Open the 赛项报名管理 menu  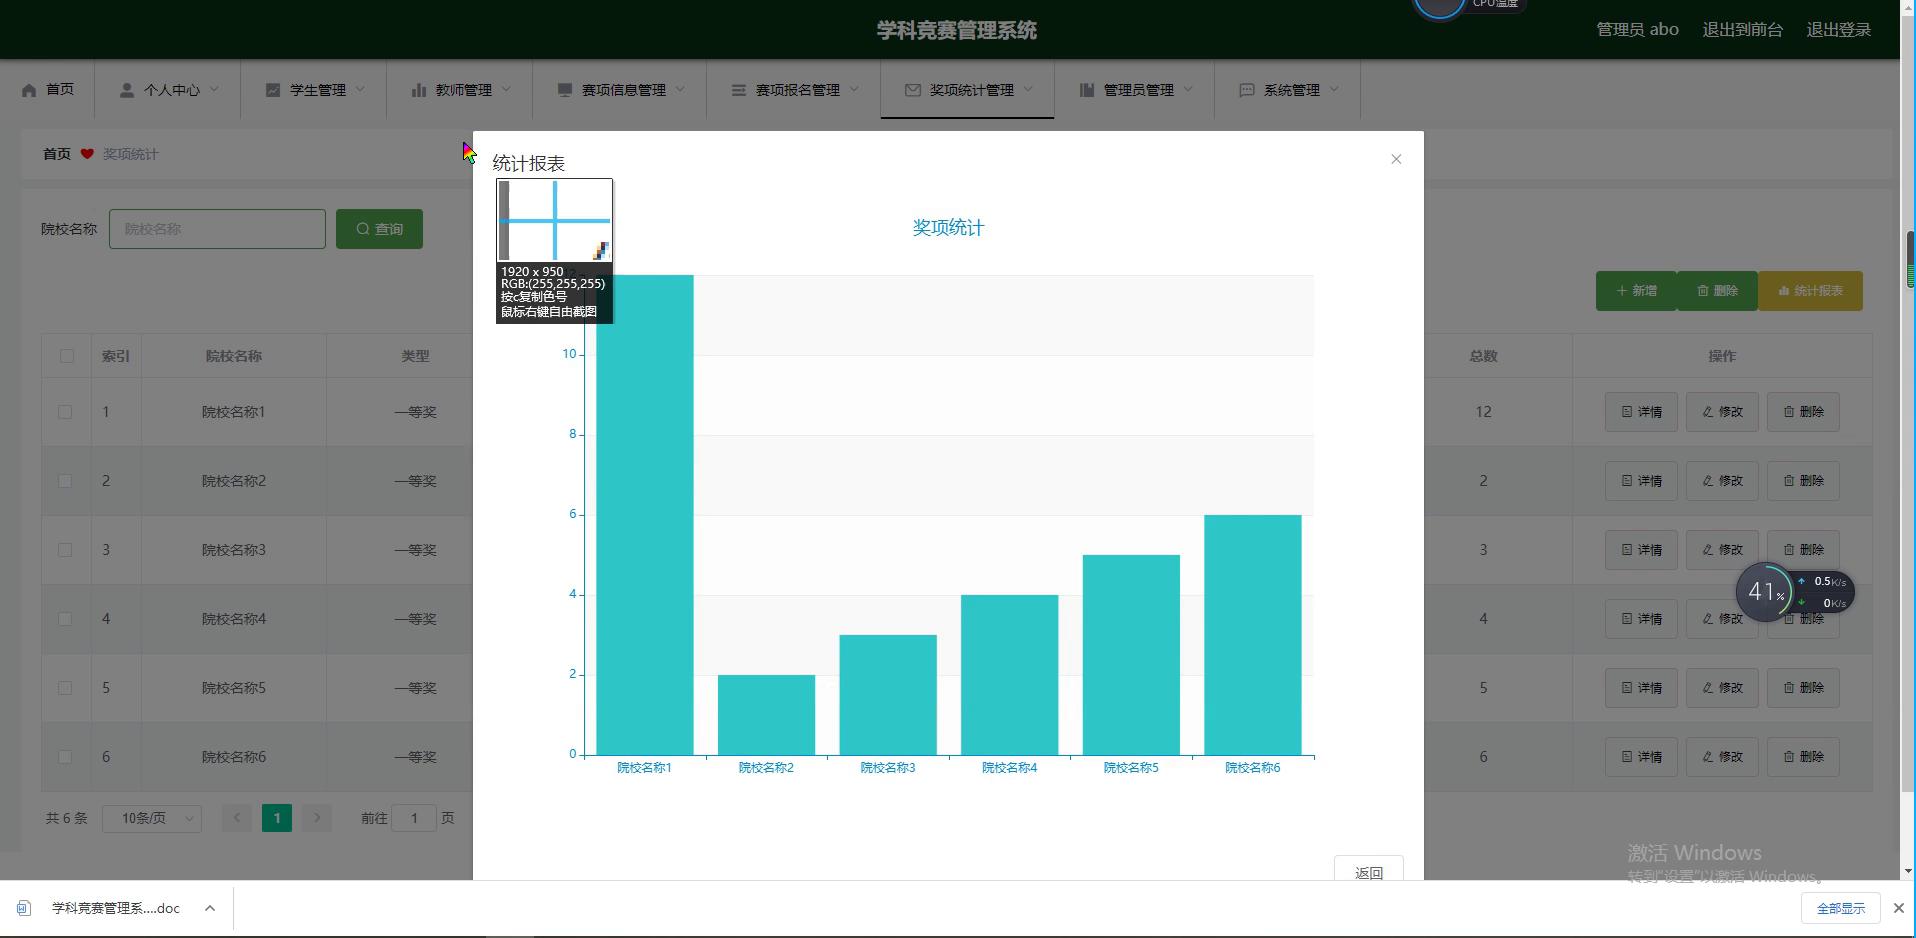(796, 90)
